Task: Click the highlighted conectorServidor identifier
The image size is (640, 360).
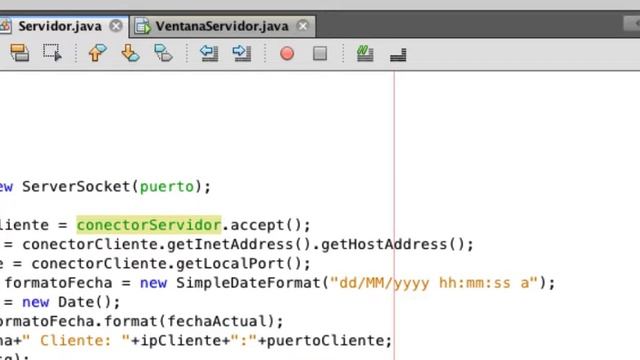Action: [x=149, y=225]
